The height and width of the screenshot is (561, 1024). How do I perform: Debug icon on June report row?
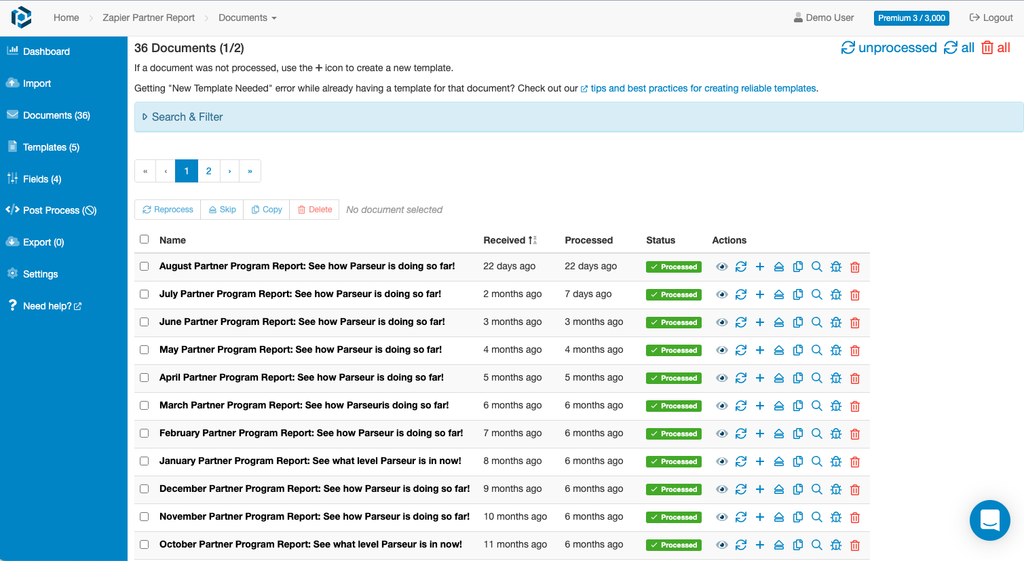pos(836,322)
